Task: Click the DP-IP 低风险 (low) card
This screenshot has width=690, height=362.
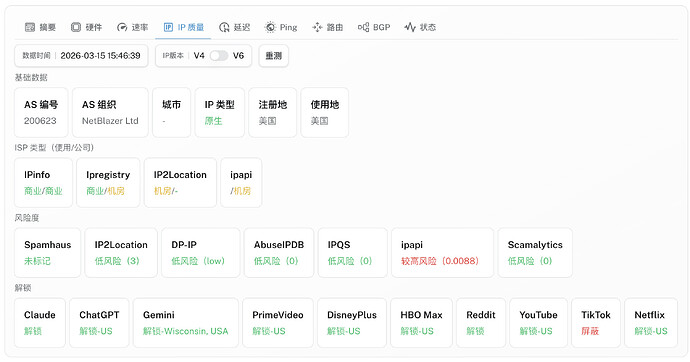Action: point(201,252)
